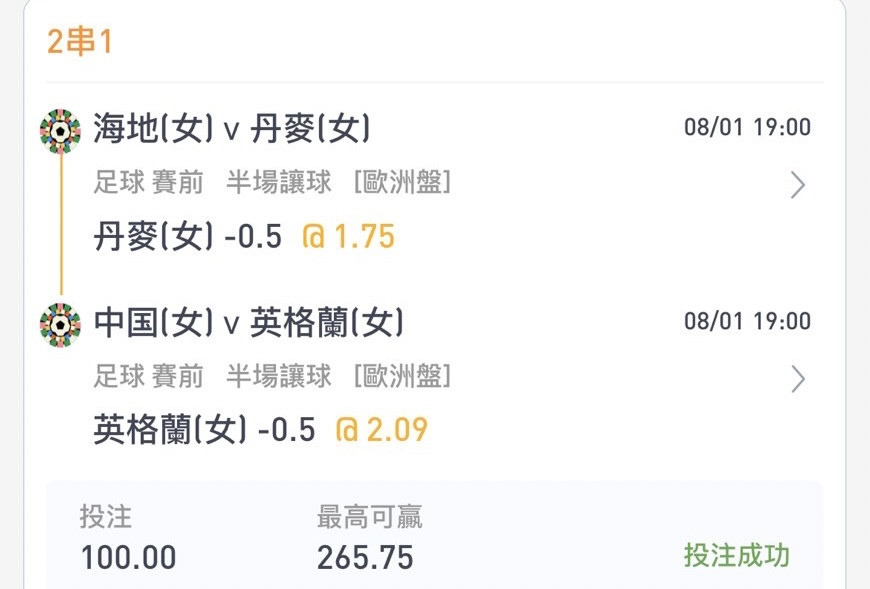
Task: Expand the China v England bet details chevron
Action: pos(797,379)
